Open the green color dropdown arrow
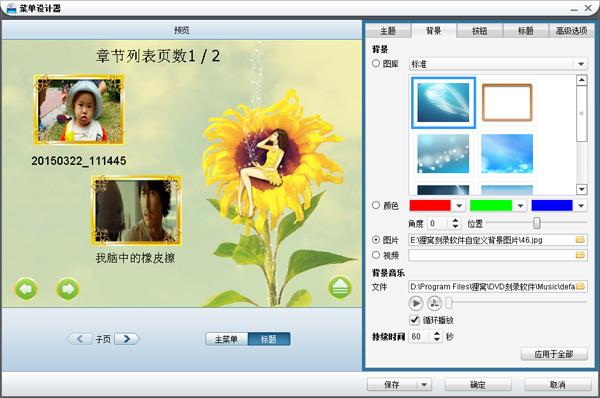The width and height of the screenshot is (600, 398). pos(520,206)
